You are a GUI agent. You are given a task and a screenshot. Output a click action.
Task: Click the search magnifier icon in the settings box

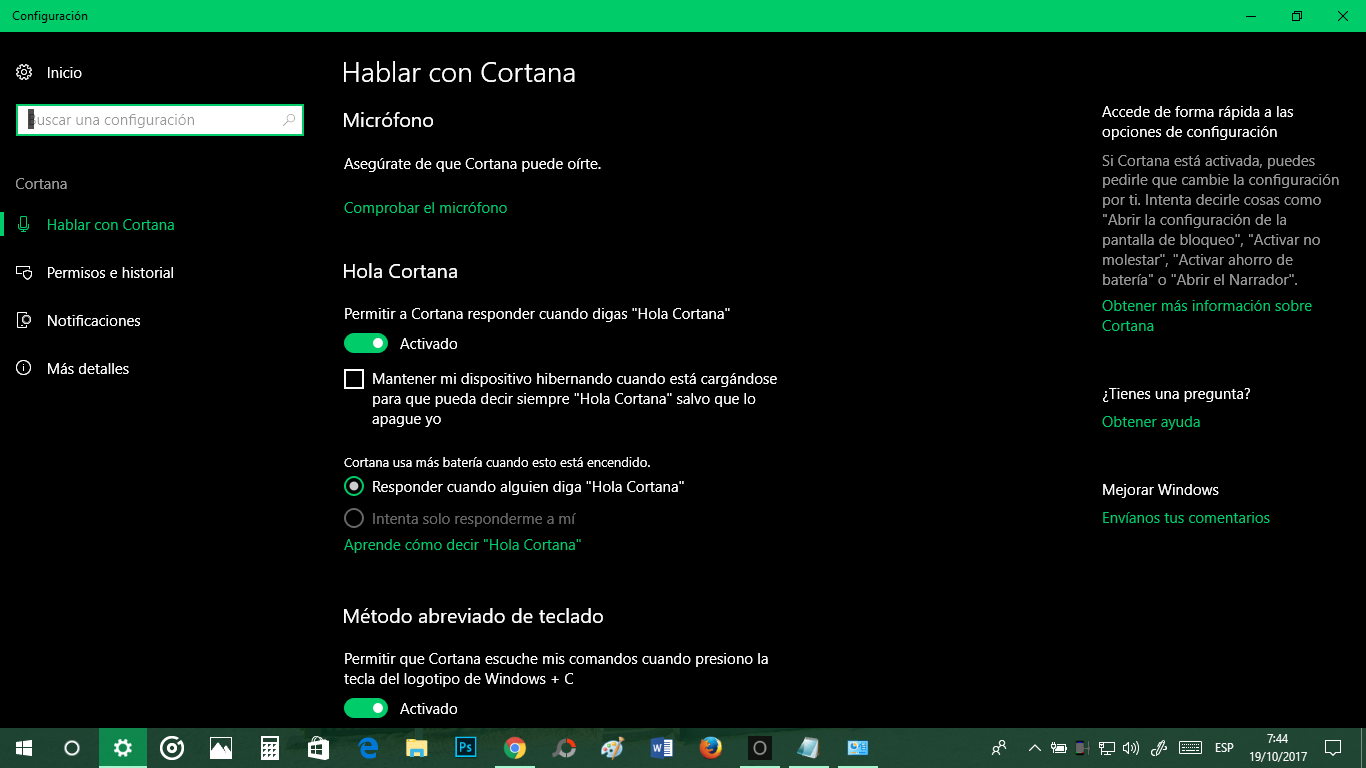pyautogui.click(x=290, y=120)
